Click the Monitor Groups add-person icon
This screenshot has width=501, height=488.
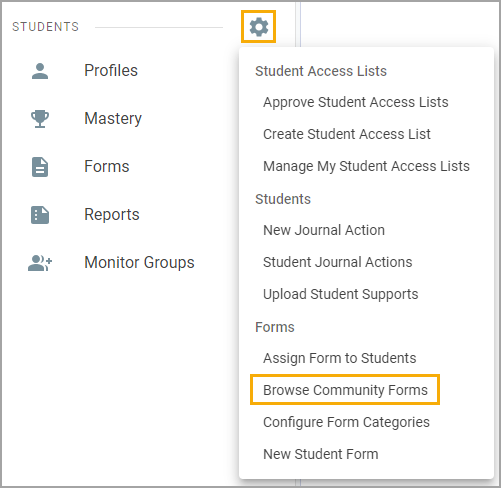(40, 263)
